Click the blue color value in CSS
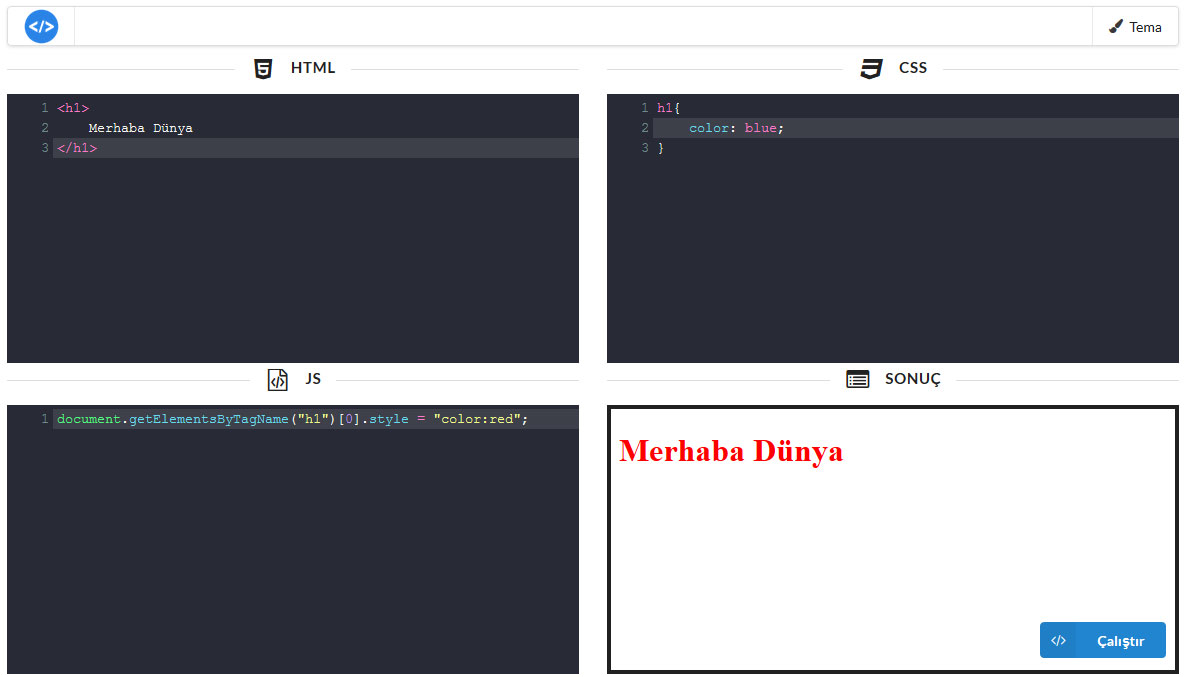 [x=760, y=128]
